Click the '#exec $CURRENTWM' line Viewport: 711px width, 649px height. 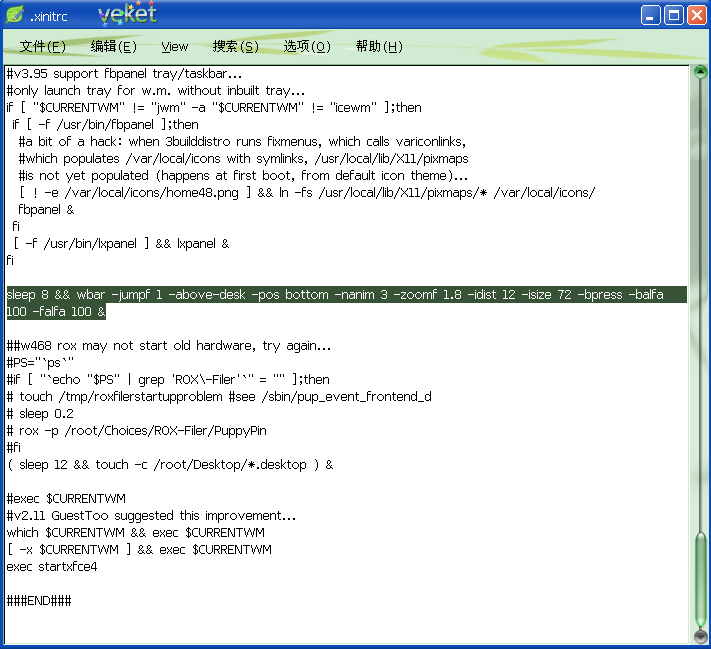click(x=66, y=499)
